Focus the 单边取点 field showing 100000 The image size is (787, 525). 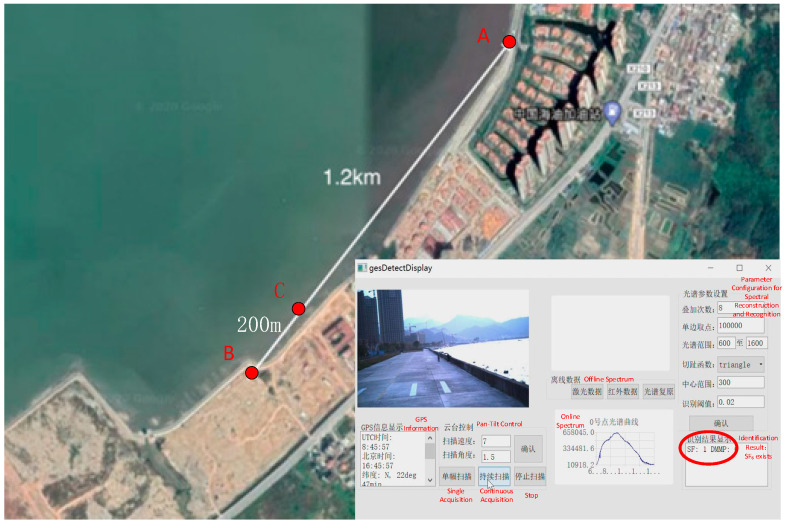pos(741,326)
